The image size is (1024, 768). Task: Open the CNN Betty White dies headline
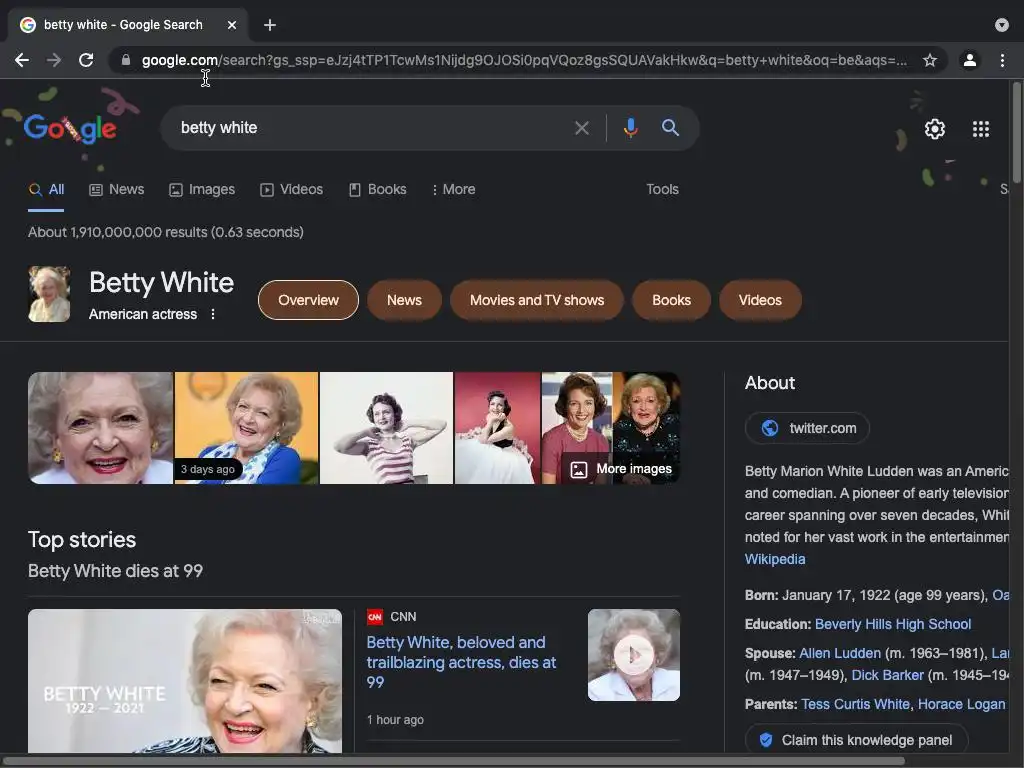(461, 662)
